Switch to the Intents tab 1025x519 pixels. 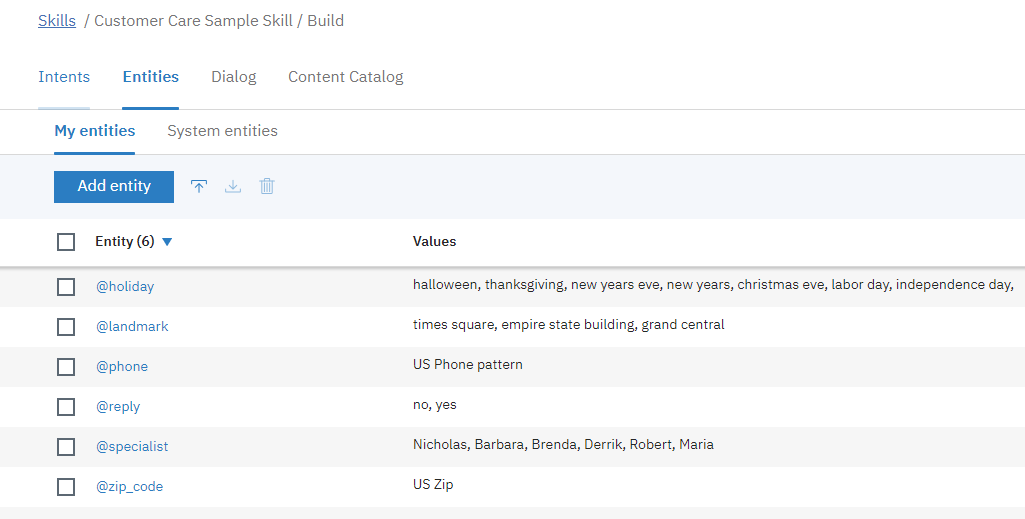[x=64, y=77]
